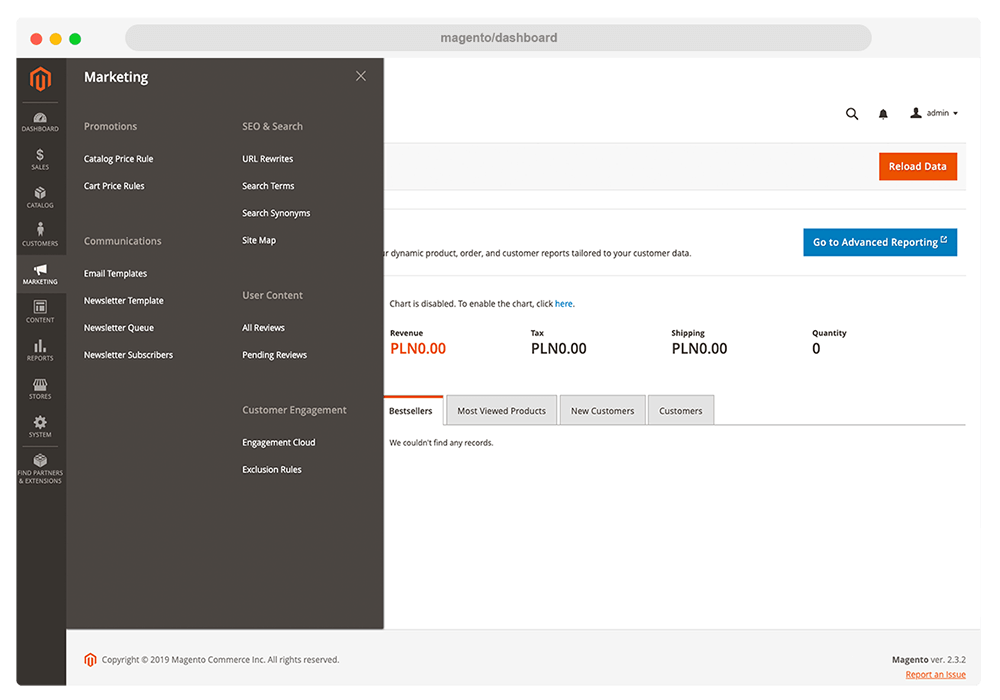Image resolution: width=1000 pixels, height=700 pixels.
Task: Click the Tax PLN0.00 value
Action: (x=559, y=349)
